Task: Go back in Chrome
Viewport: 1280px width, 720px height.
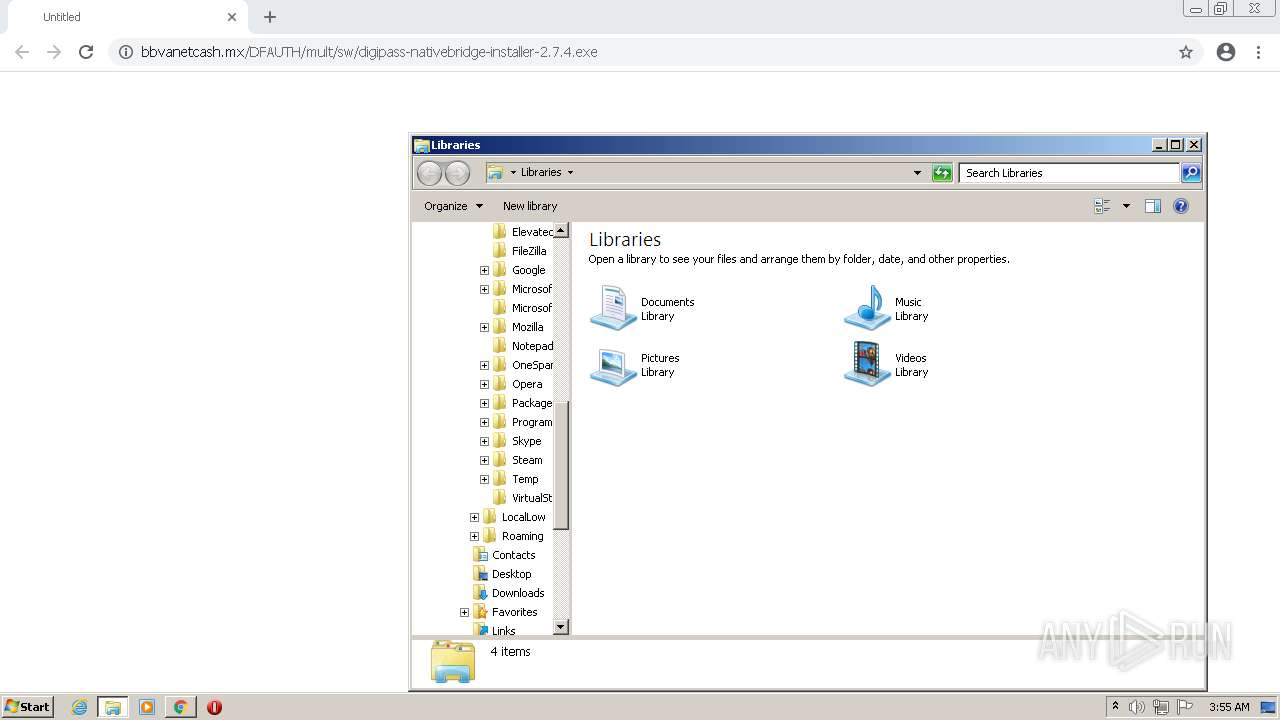Action: click(x=22, y=52)
